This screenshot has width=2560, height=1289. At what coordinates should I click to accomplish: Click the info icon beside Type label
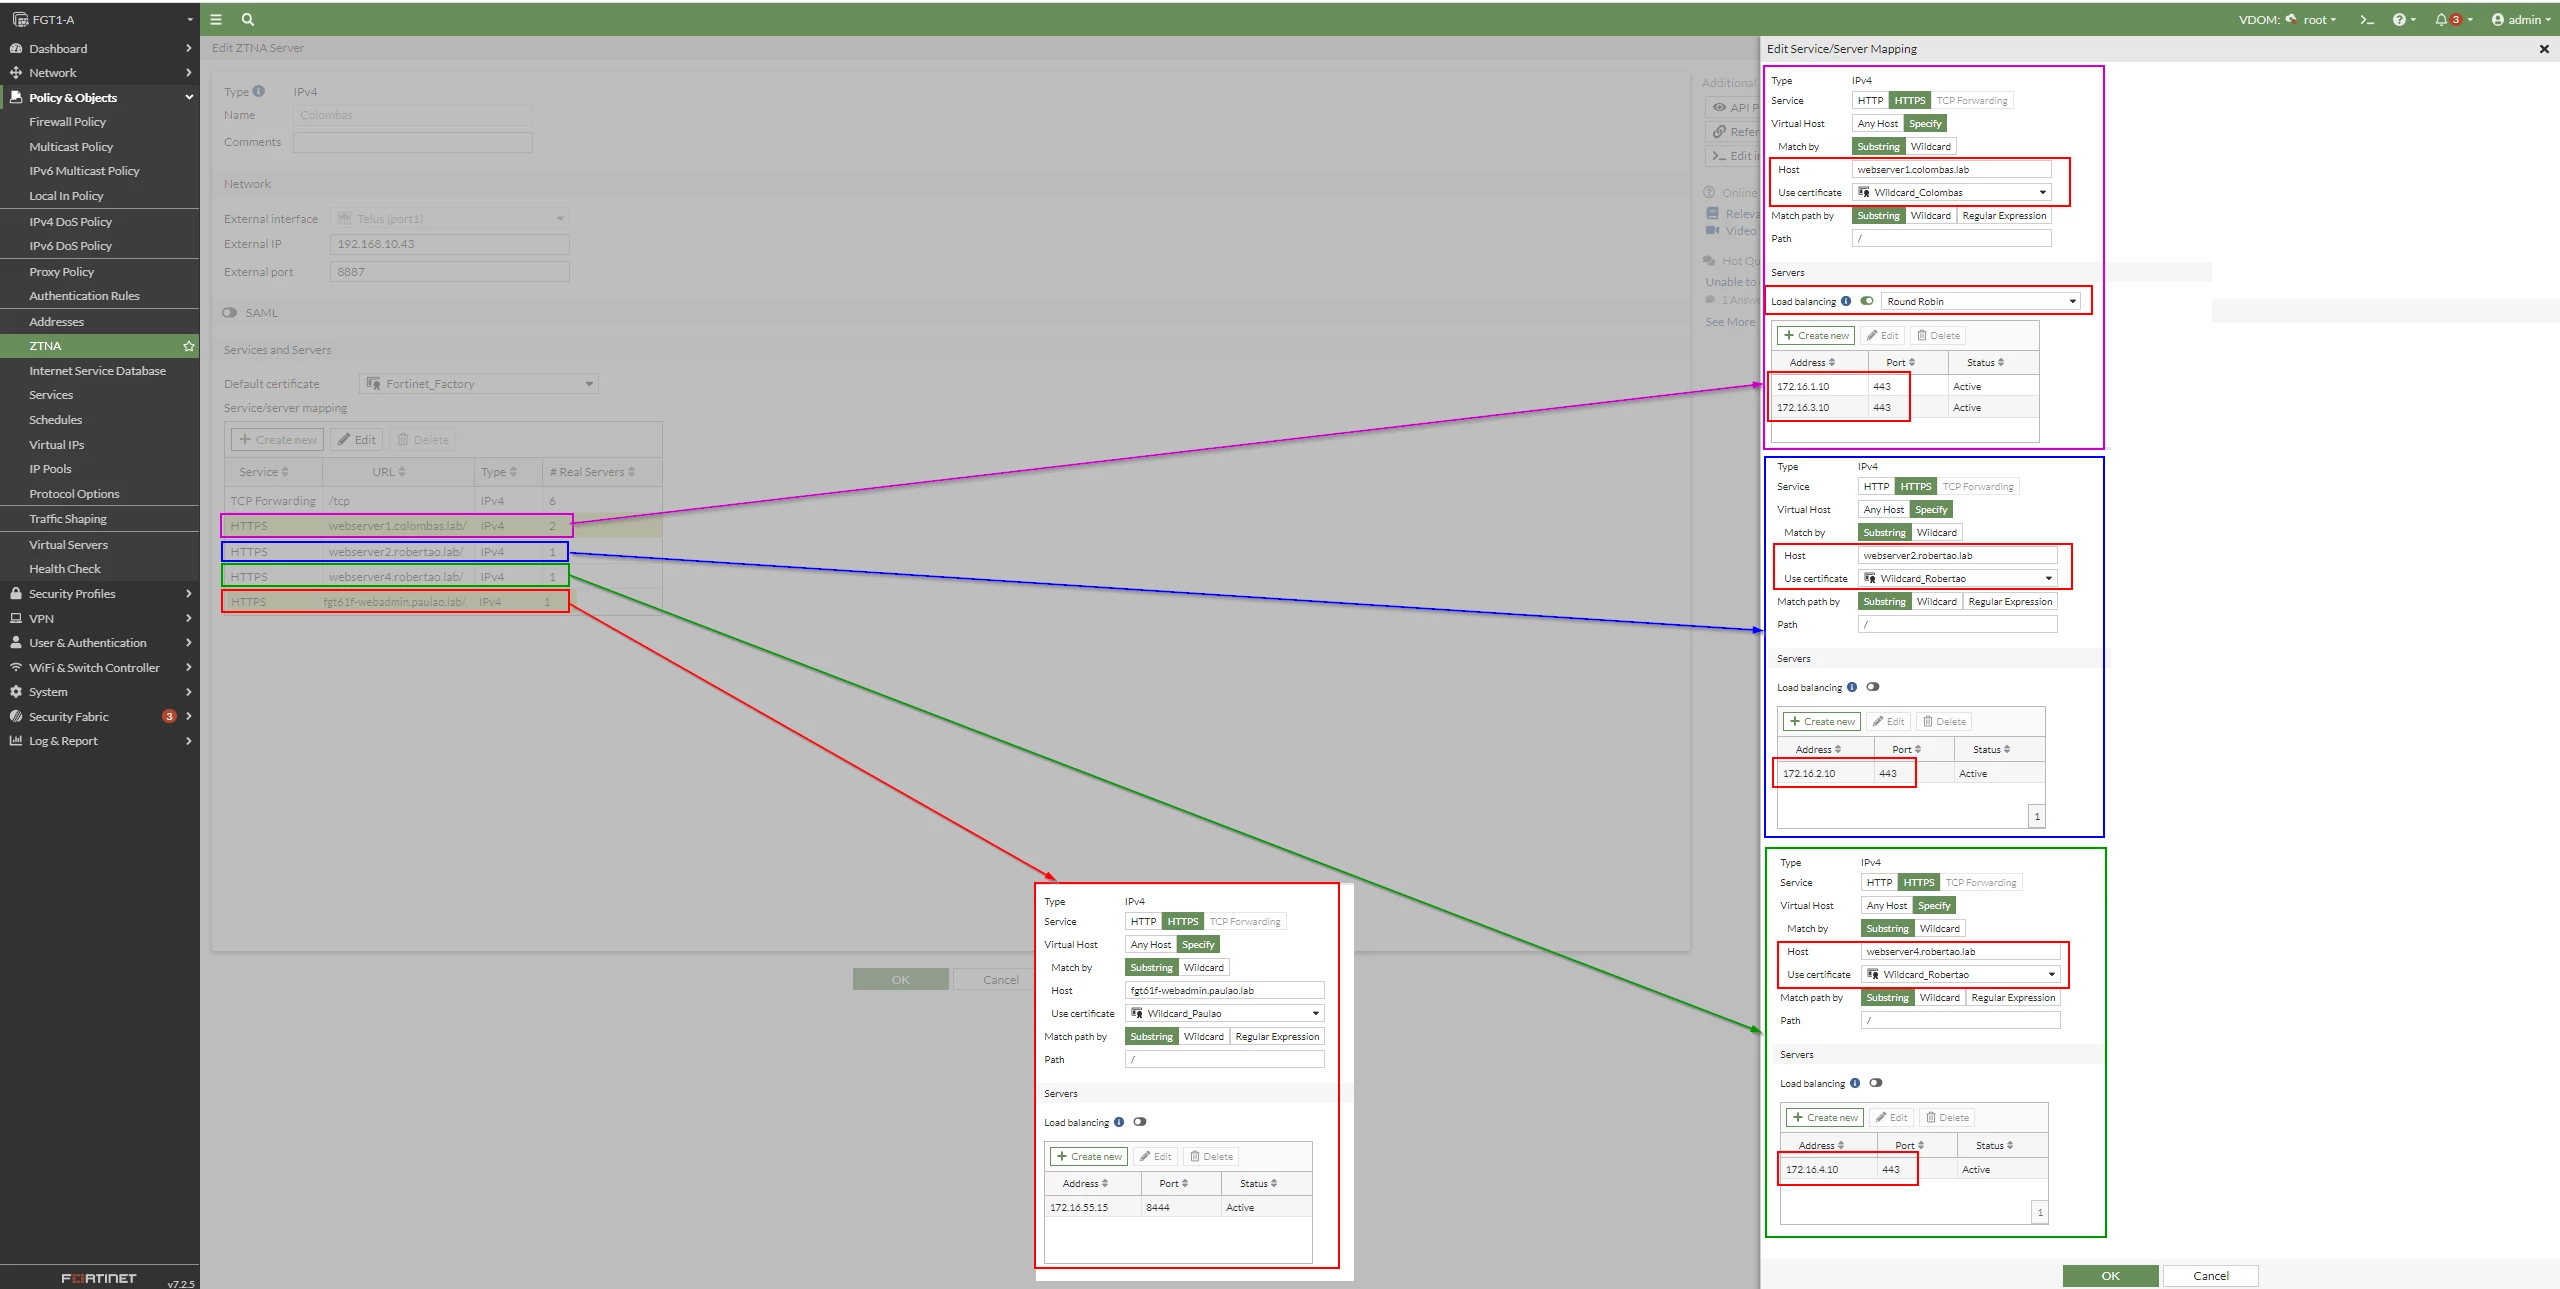point(259,91)
